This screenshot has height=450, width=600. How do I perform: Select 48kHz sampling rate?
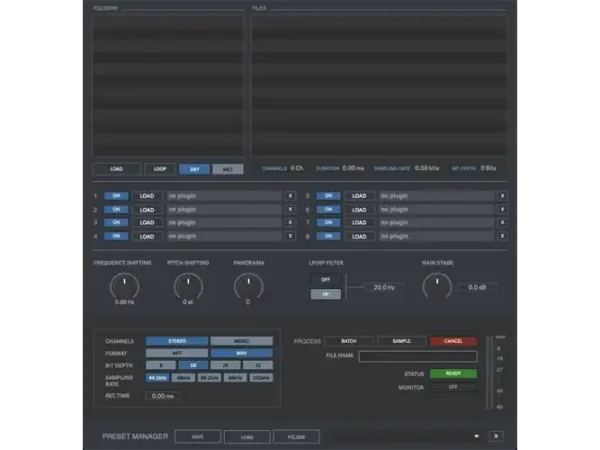183,378
